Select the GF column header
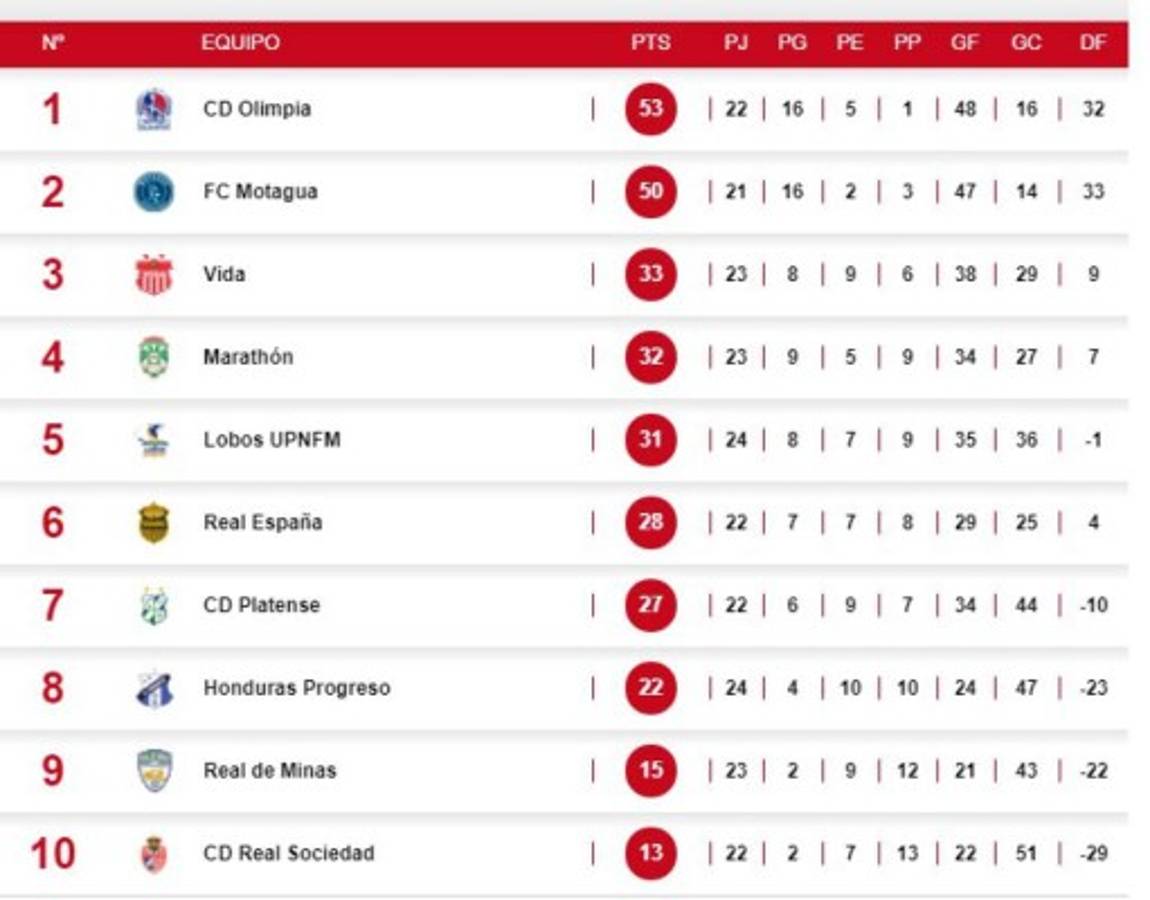Image resolution: width=1150 pixels, height=900 pixels. pyautogui.click(x=965, y=43)
